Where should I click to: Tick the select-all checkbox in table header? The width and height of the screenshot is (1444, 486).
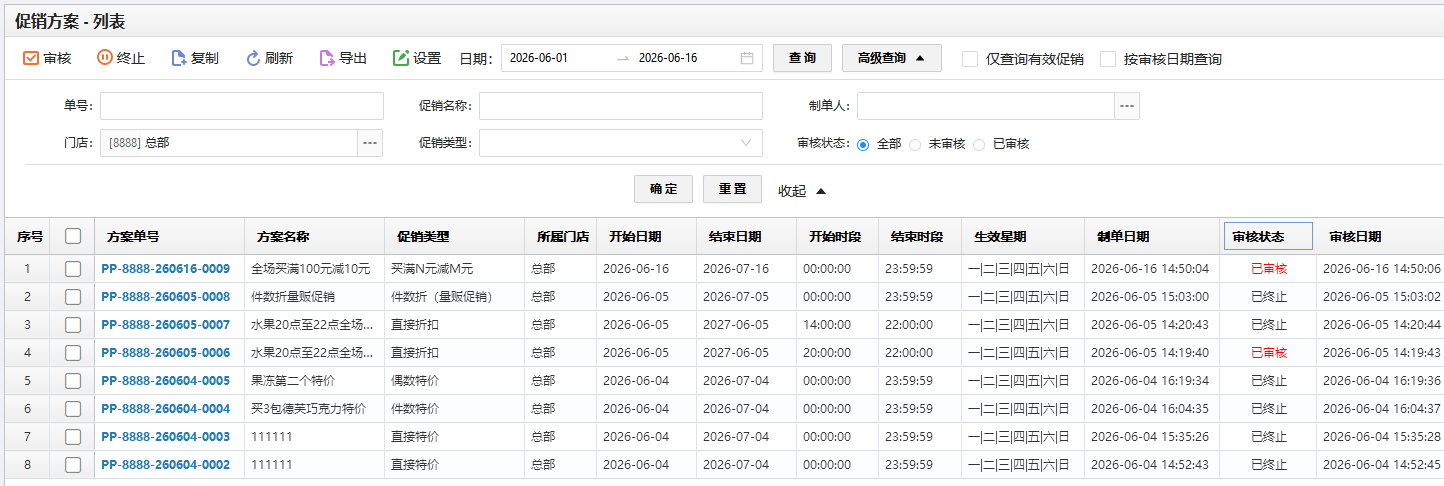point(73,236)
